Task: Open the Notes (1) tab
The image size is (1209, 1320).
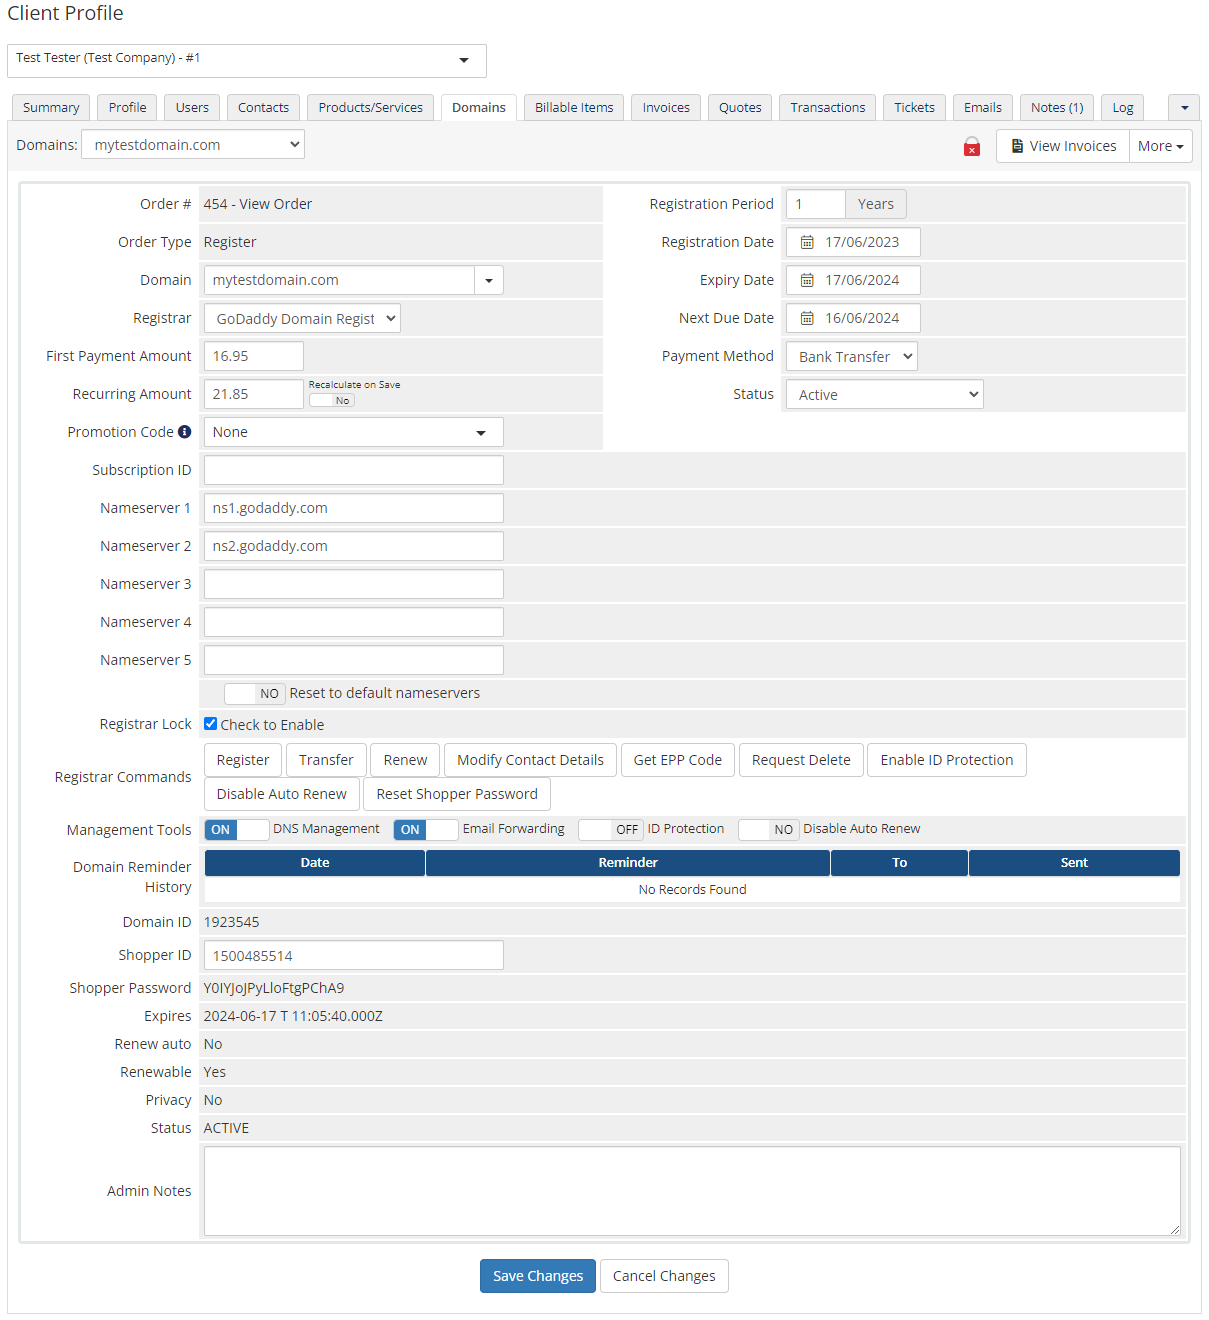Action: [1056, 107]
